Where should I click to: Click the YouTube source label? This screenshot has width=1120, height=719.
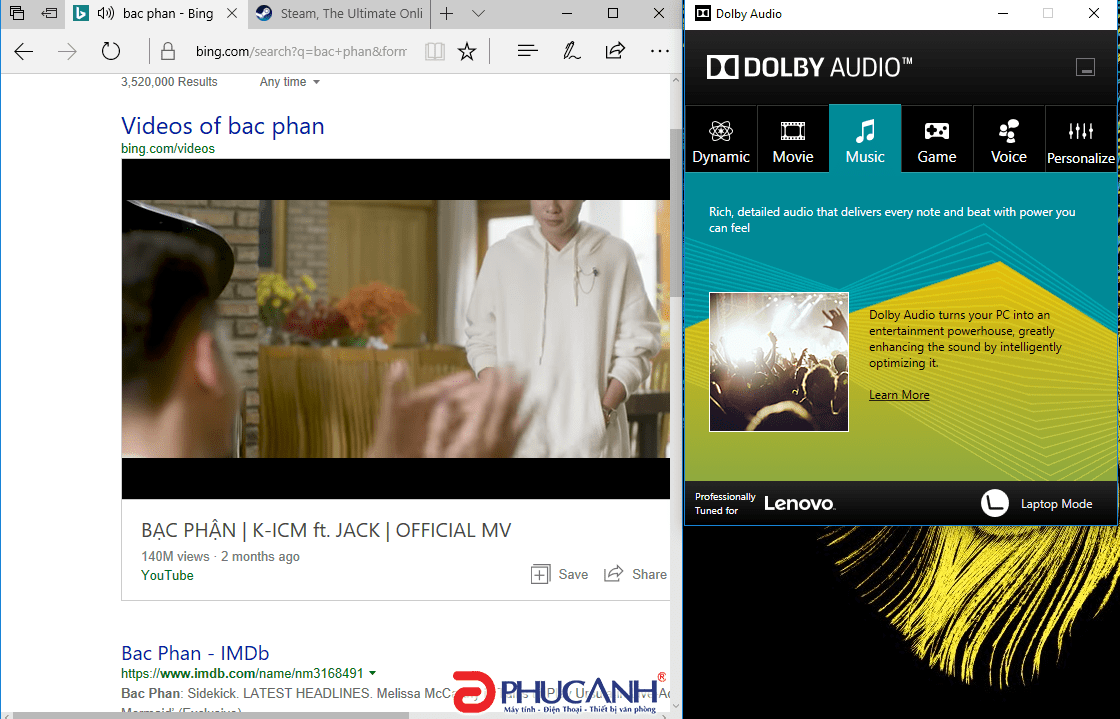click(167, 575)
